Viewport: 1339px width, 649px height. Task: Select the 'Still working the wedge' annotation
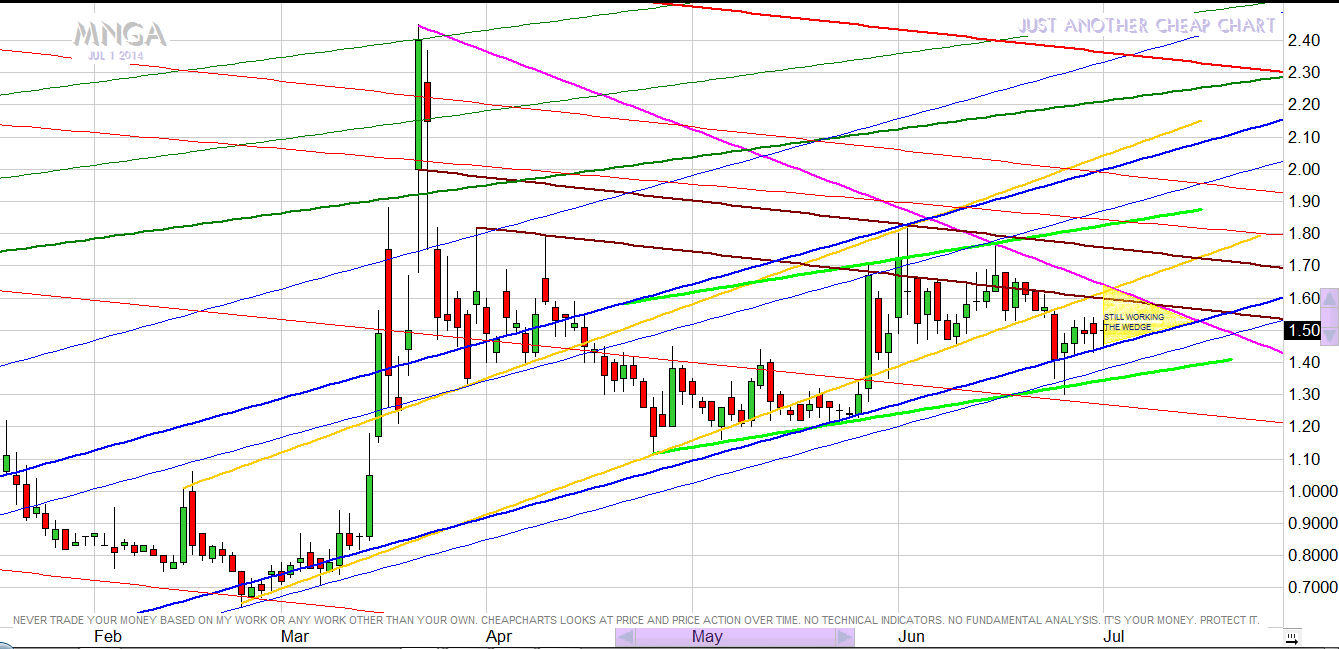coord(1133,322)
